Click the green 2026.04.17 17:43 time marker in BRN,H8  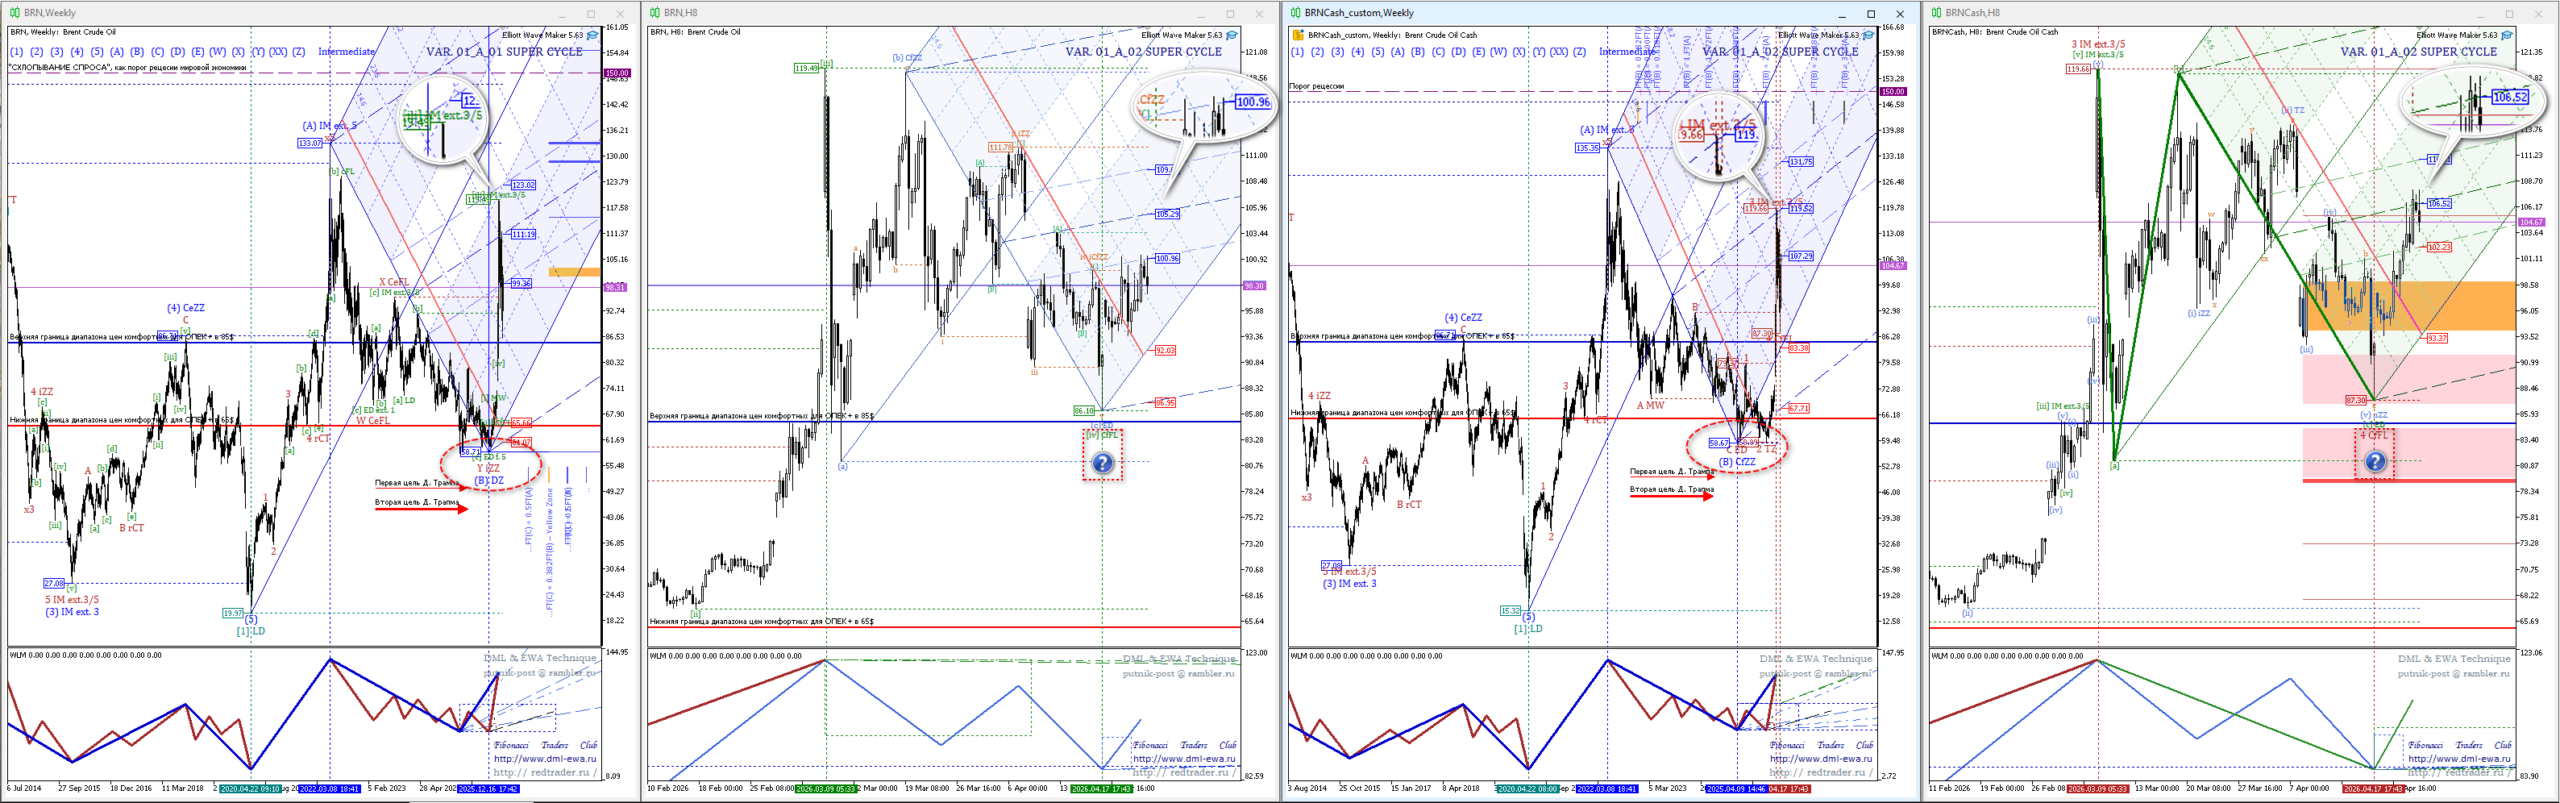point(1101,789)
